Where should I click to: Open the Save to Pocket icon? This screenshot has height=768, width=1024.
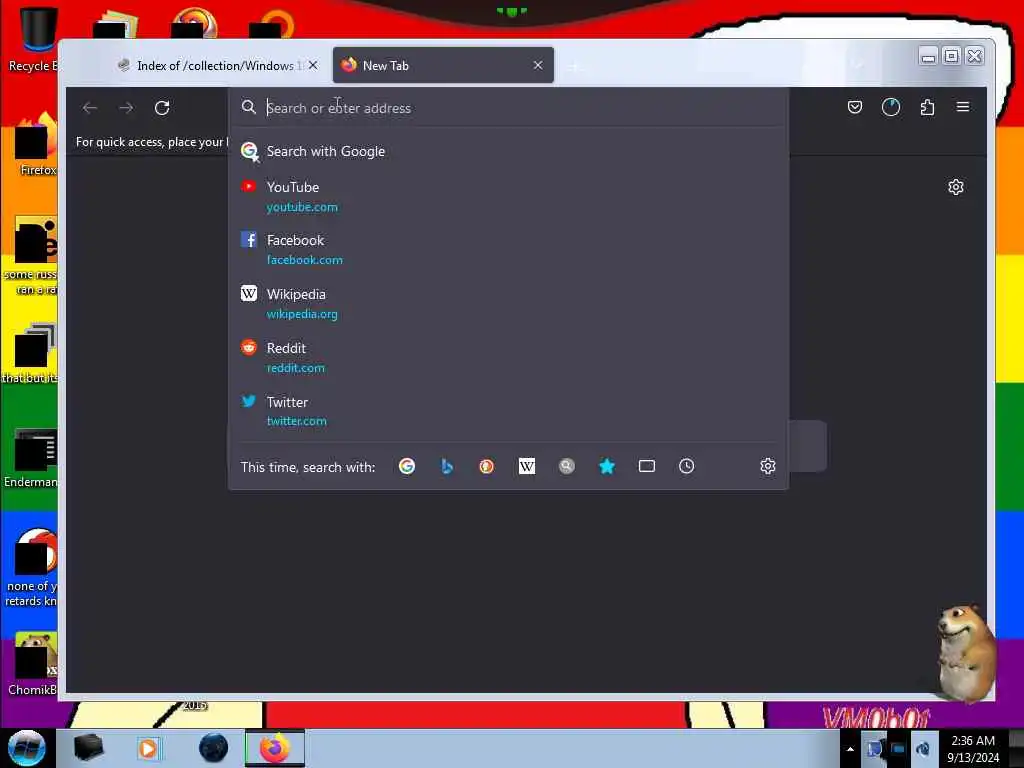(x=854, y=107)
